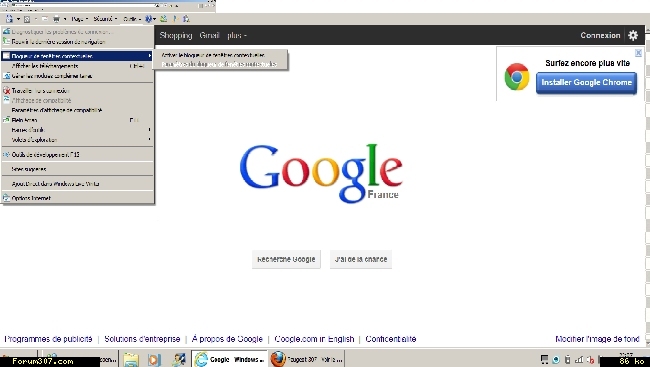The width and height of the screenshot is (650, 367).
Task: Open Google settings gear icon
Action: click(x=633, y=35)
